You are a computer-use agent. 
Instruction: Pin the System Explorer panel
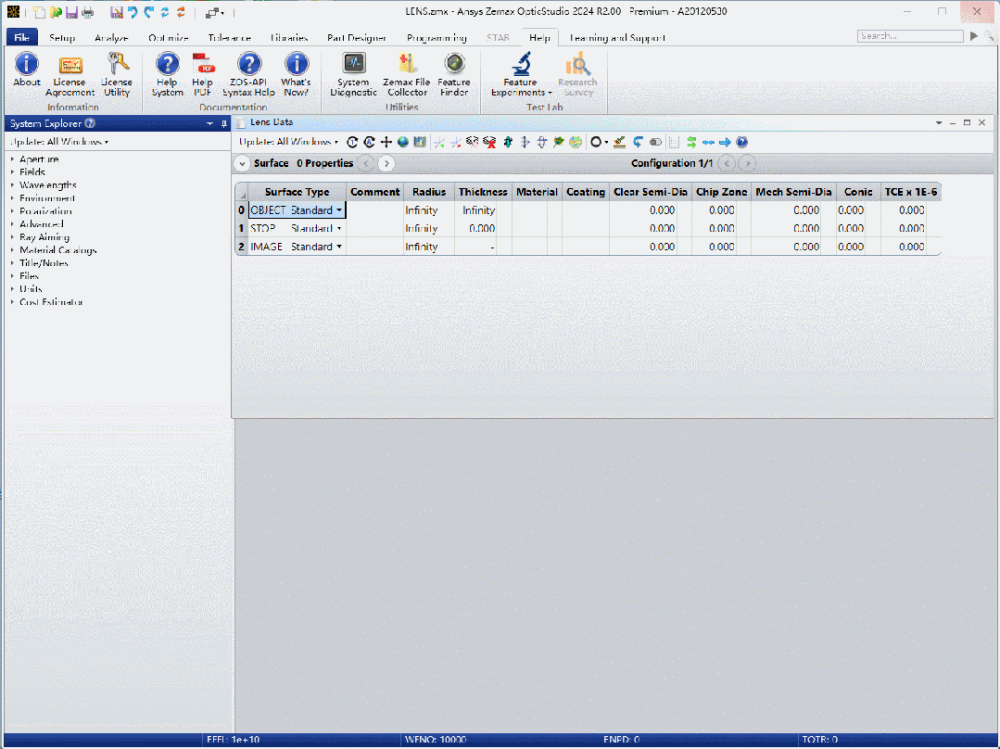click(x=224, y=123)
